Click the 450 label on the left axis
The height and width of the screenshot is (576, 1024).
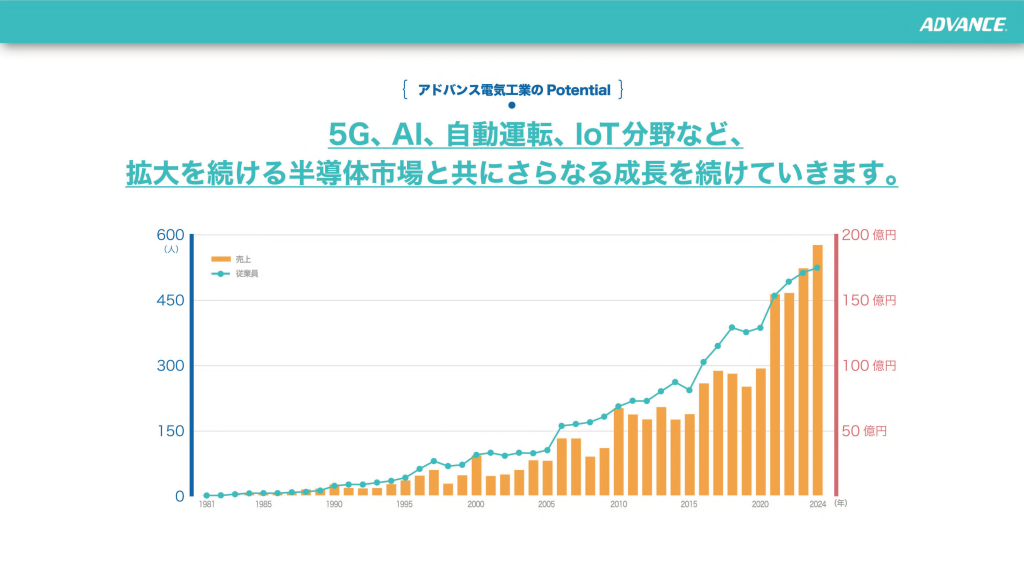click(170, 300)
